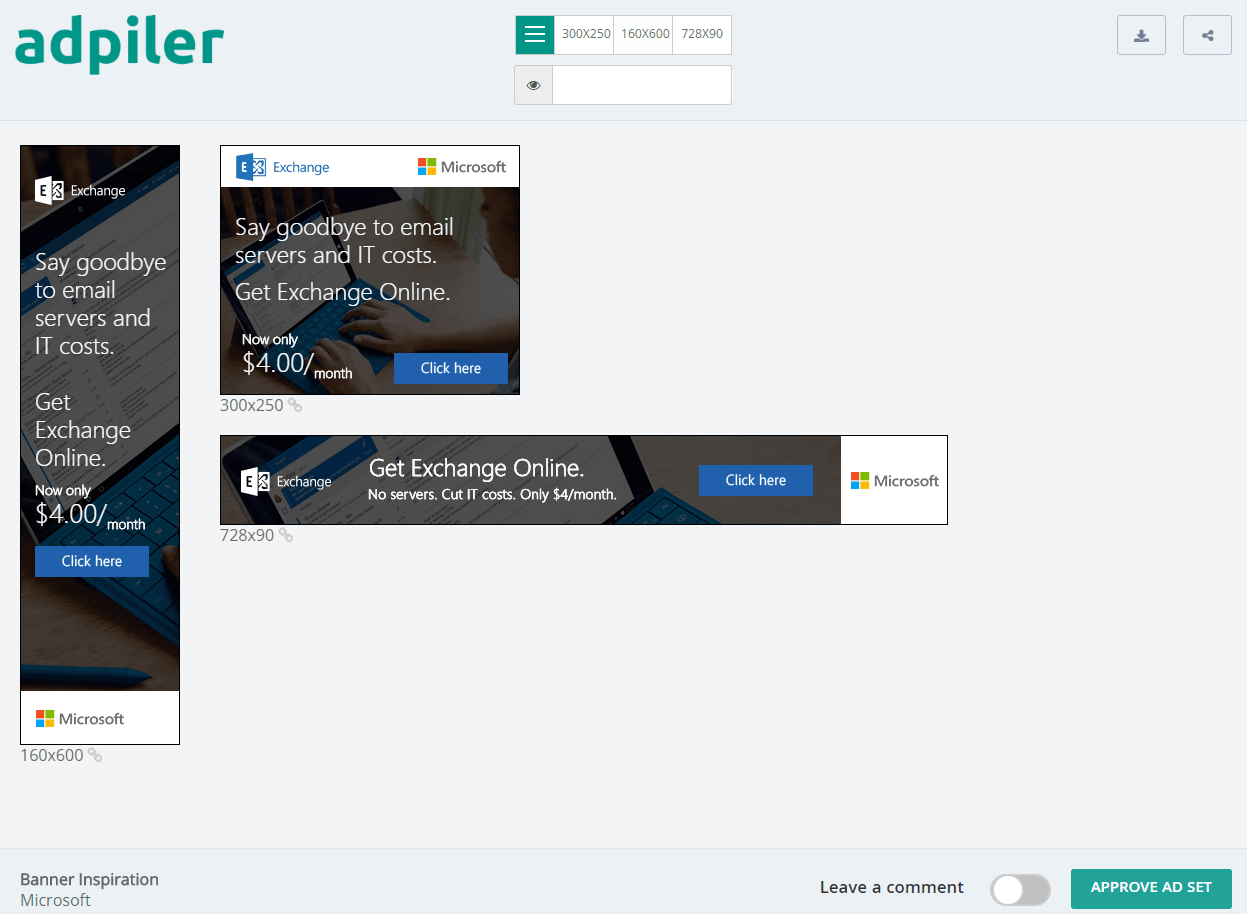Approve the ad set

(1151, 888)
